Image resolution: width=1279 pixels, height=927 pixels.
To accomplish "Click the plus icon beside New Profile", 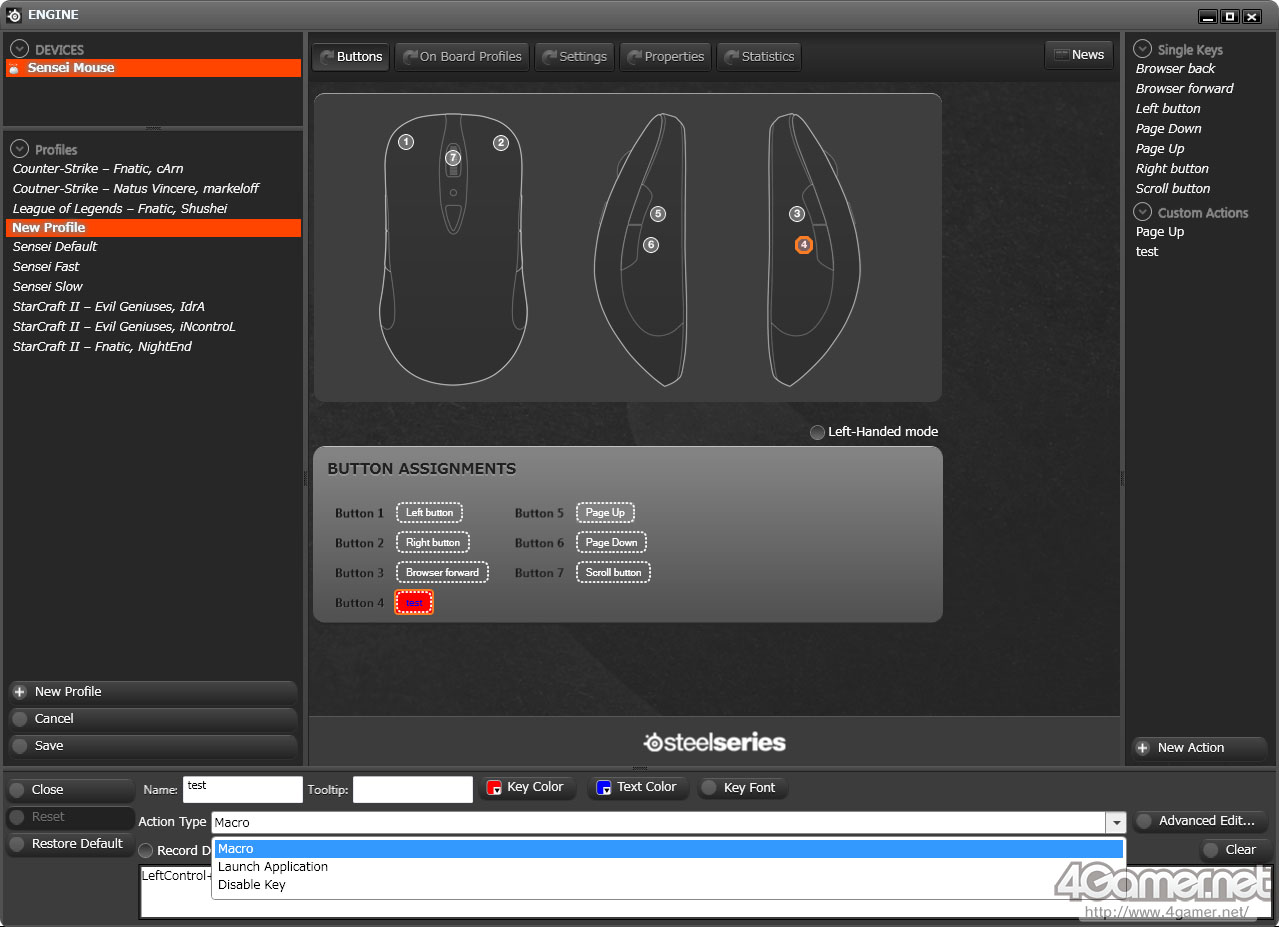I will (x=20, y=692).
